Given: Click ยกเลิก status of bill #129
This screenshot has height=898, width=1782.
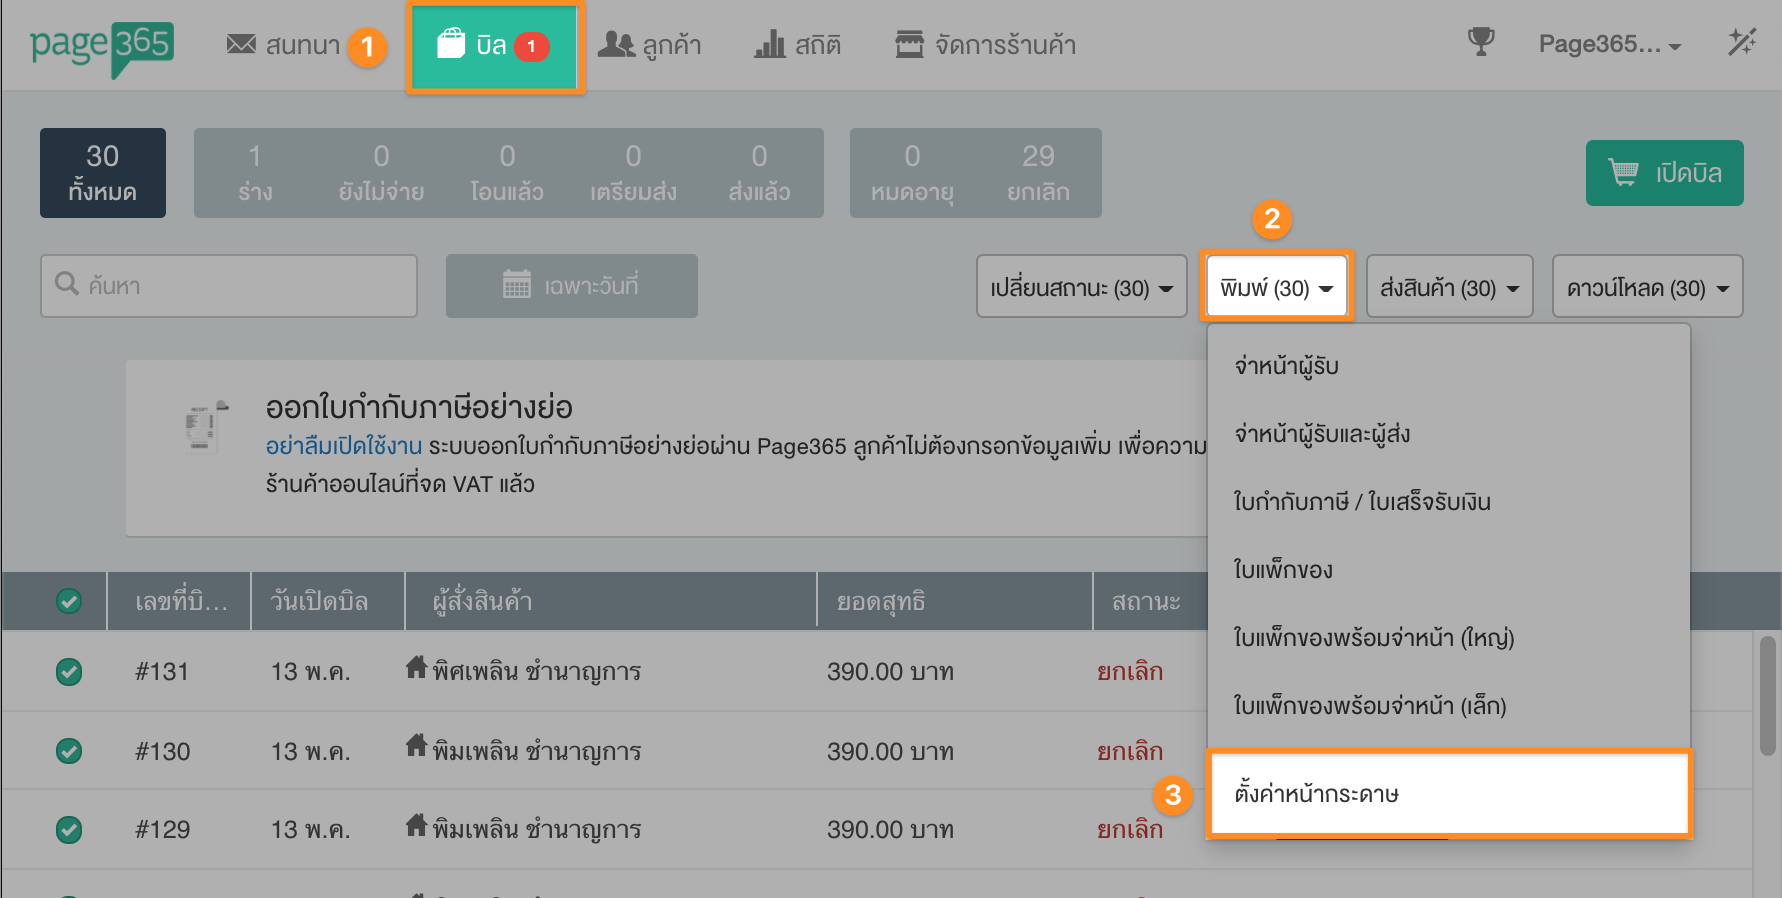Looking at the screenshot, I should [x=1130, y=829].
